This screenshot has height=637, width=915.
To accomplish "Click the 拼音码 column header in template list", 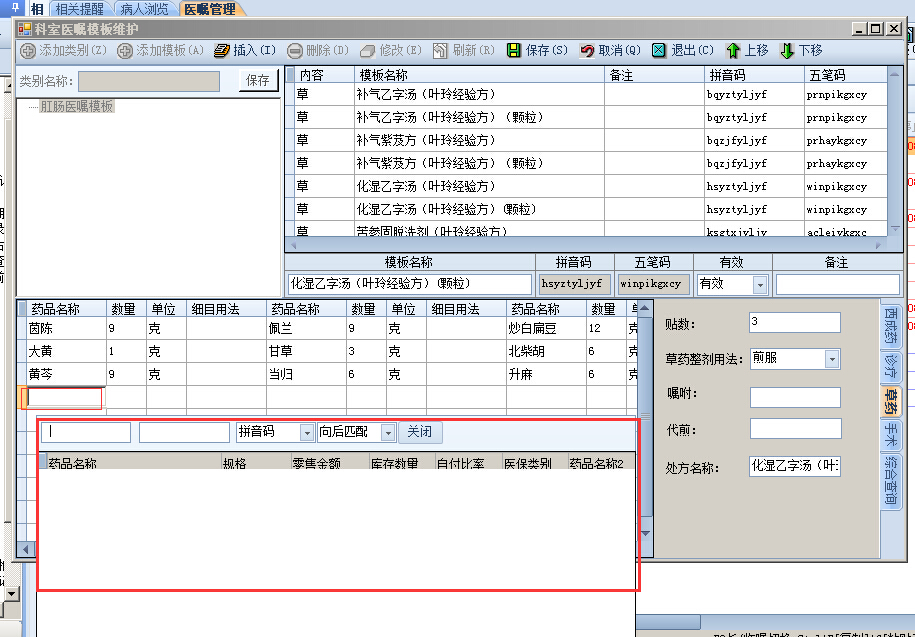I will (754, 75).
